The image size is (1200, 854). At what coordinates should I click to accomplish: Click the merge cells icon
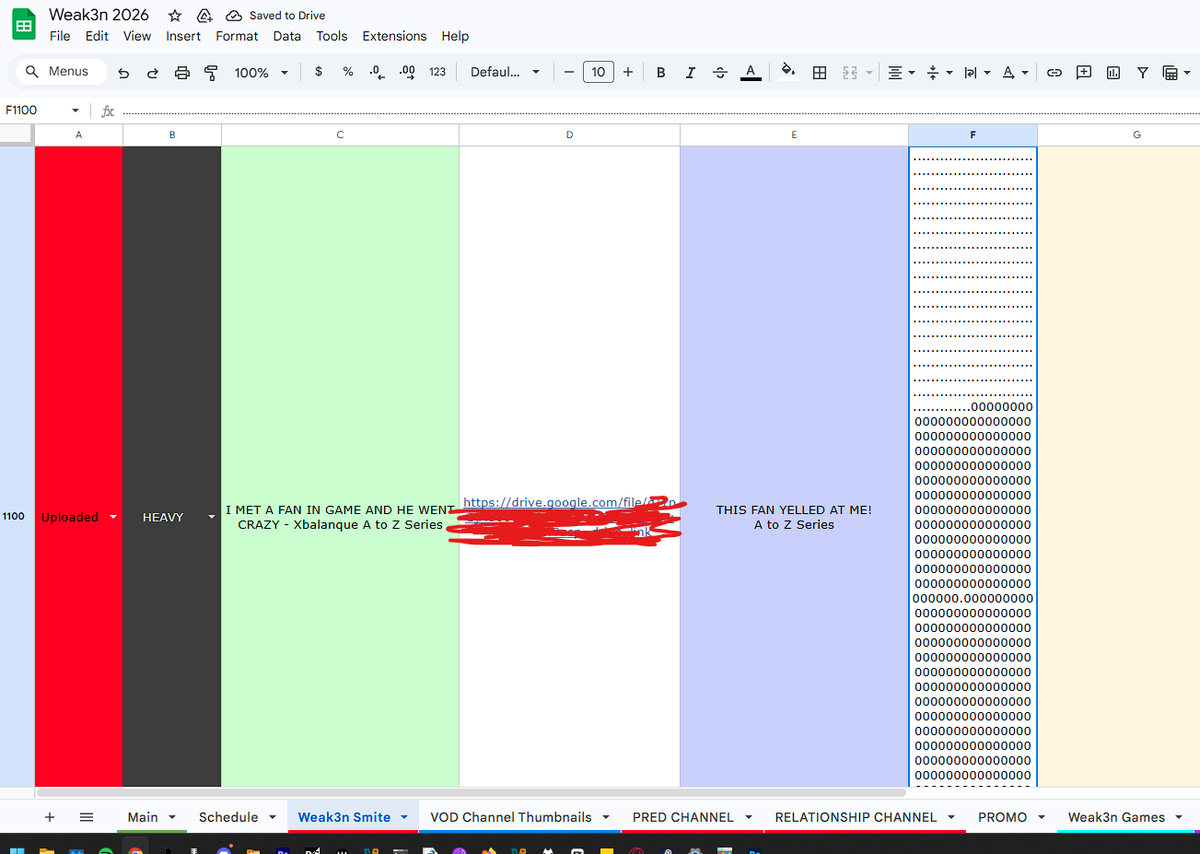pyautogui.click(x=850, y=72)
